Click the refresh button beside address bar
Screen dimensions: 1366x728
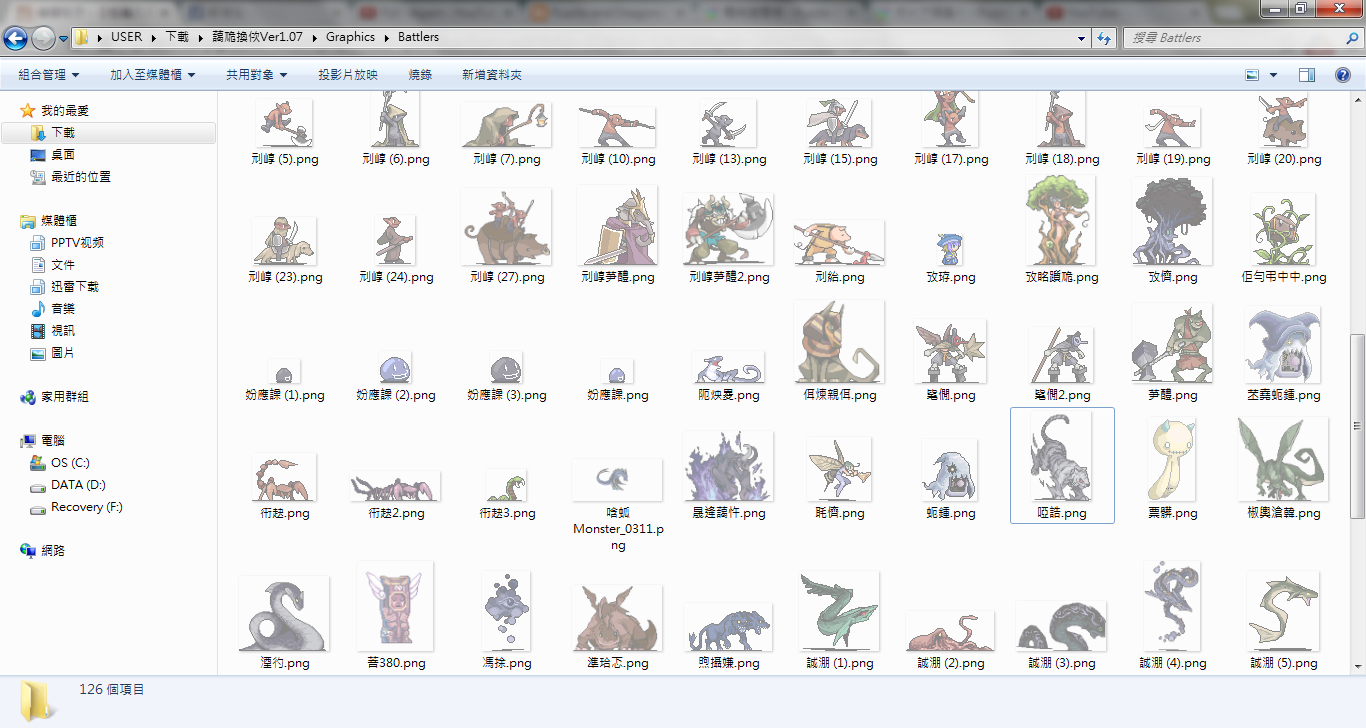pos(1104,38)
